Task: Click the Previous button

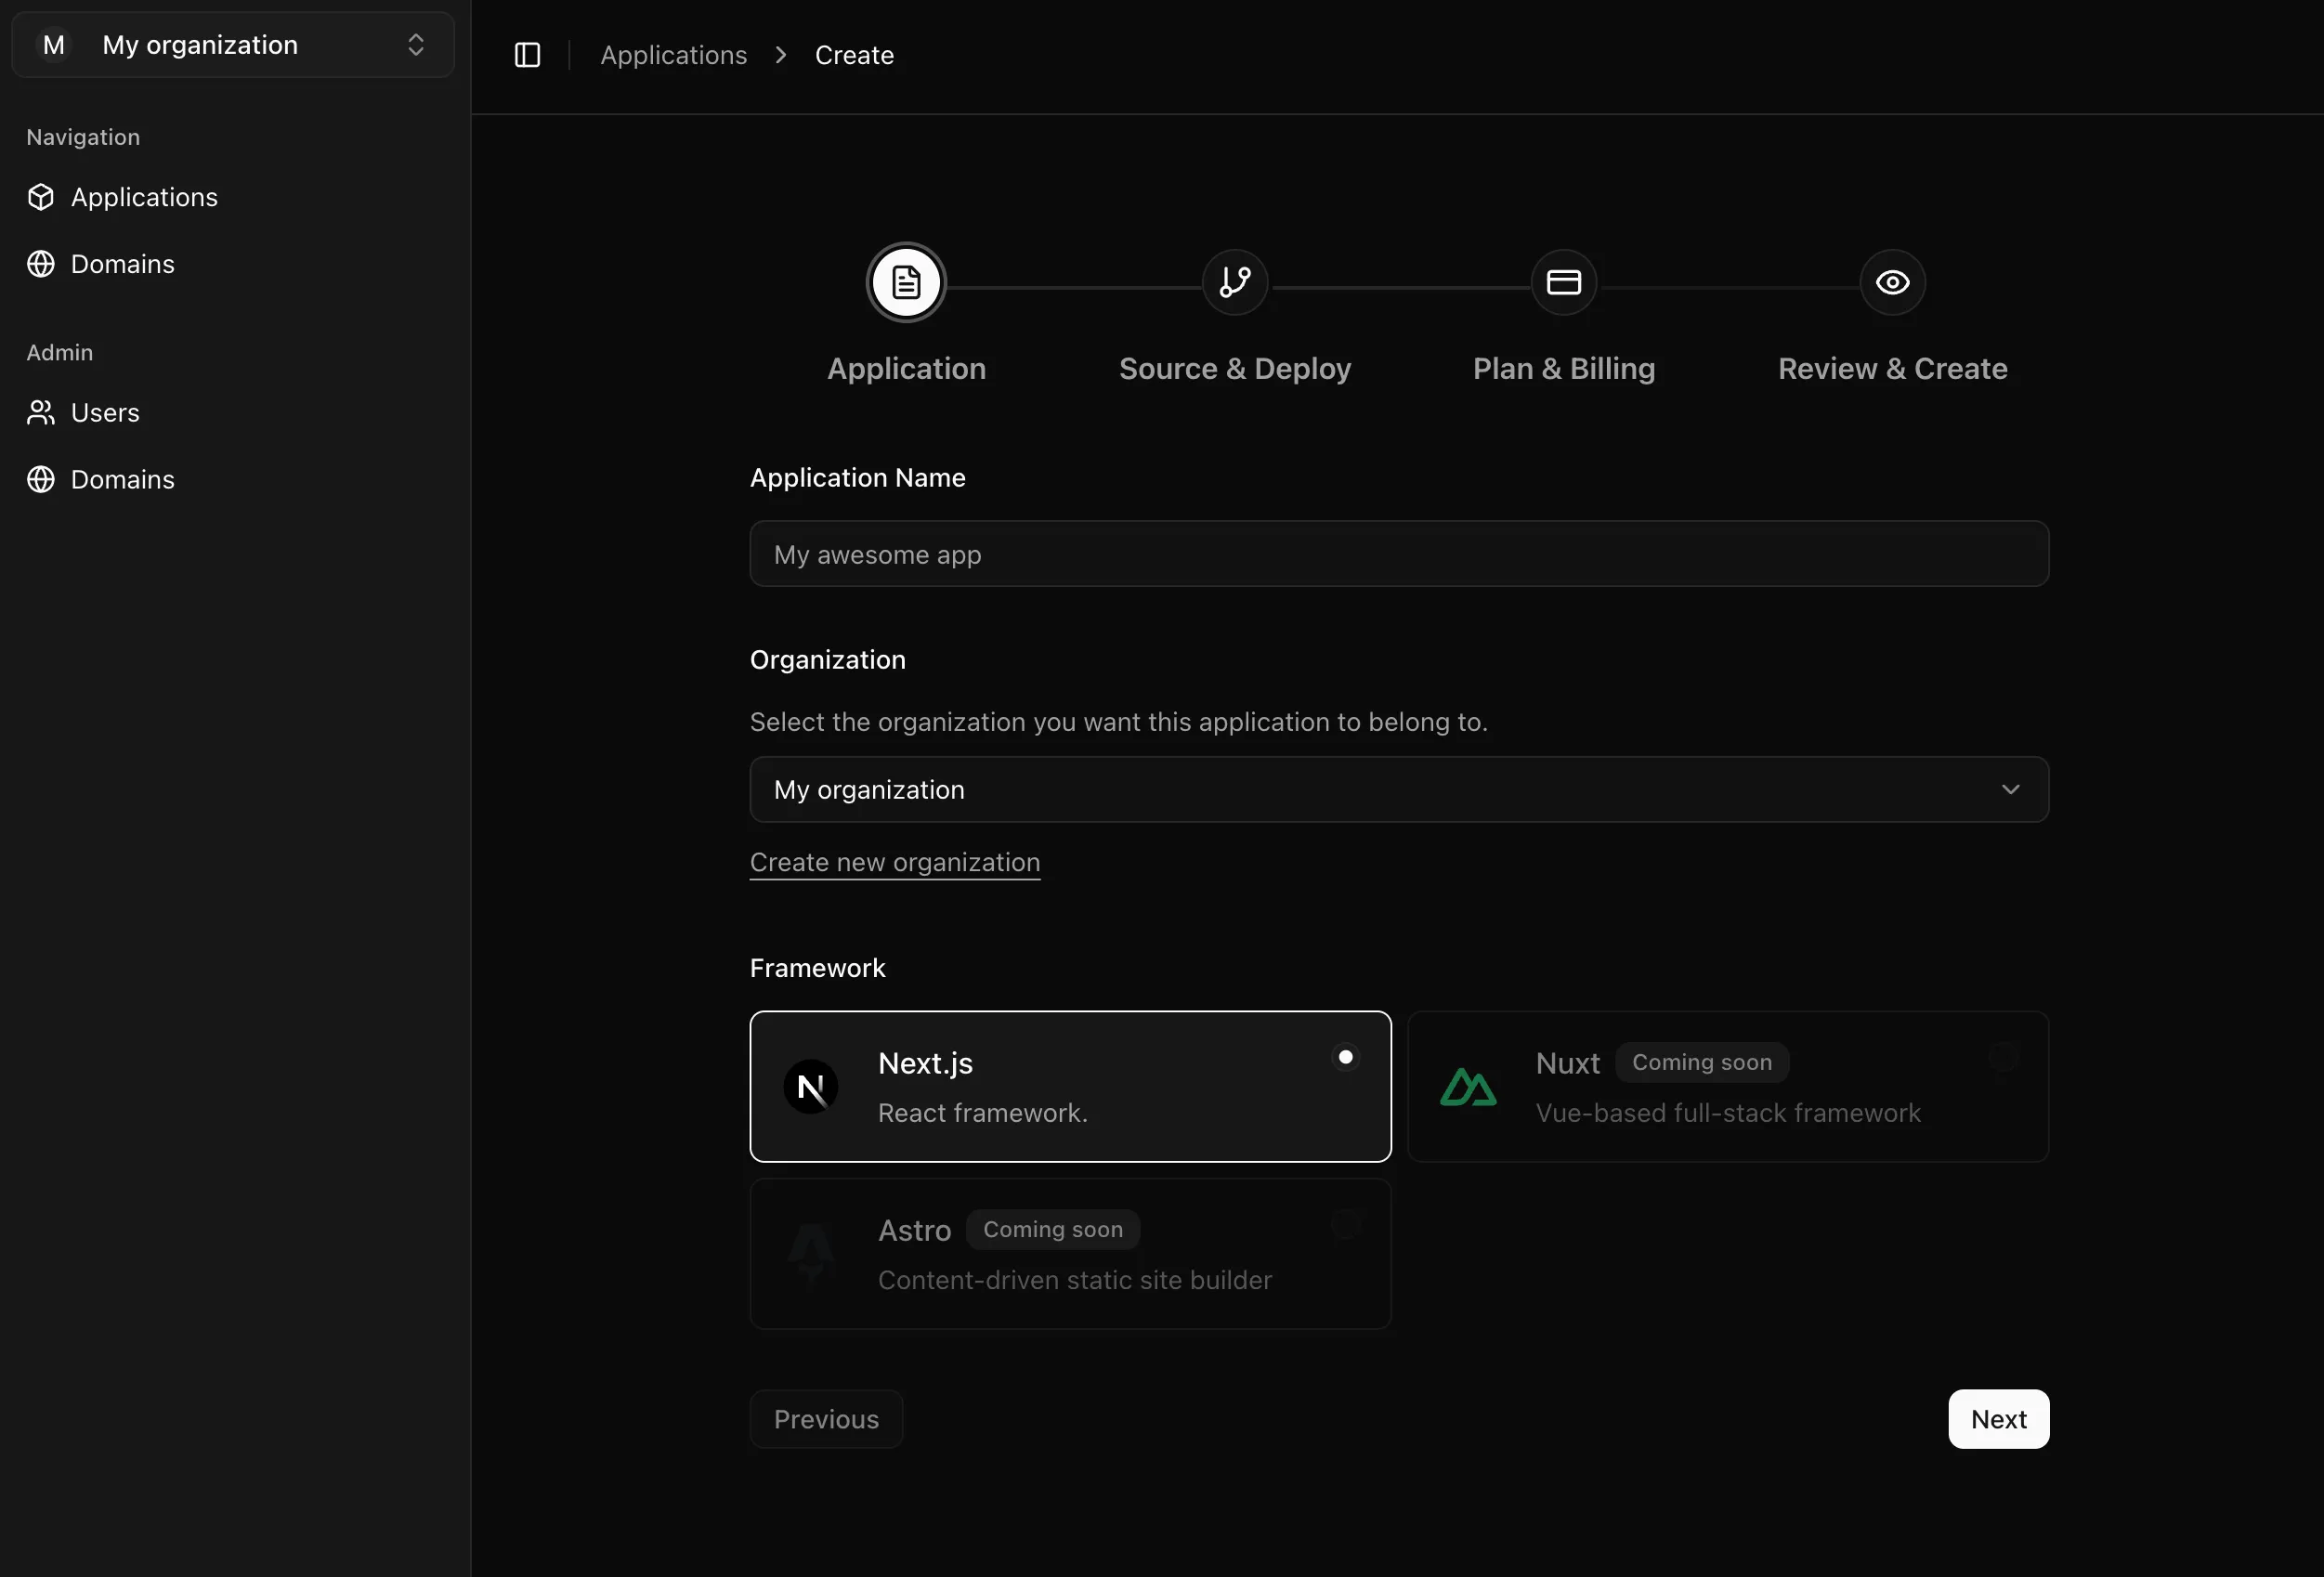Action: 826,1419
